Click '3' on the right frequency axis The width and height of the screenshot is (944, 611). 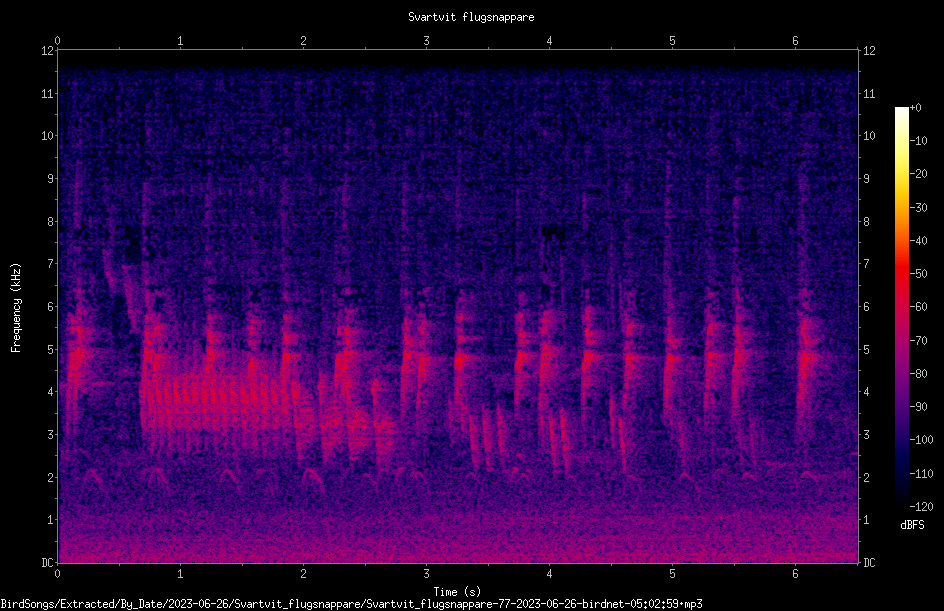coord(866,435)
